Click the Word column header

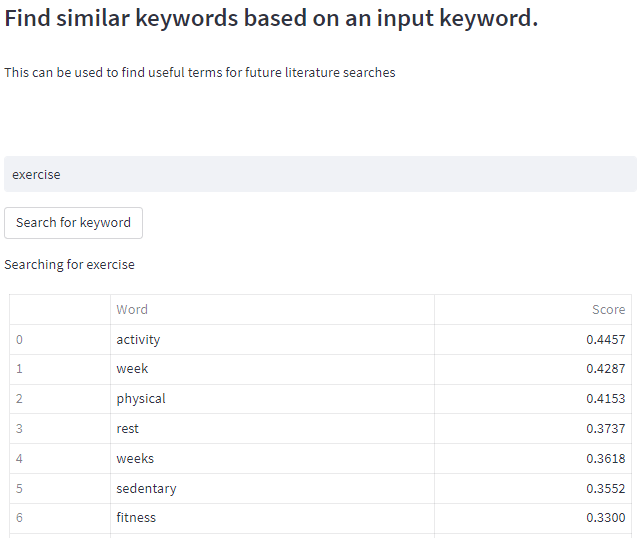271,310
